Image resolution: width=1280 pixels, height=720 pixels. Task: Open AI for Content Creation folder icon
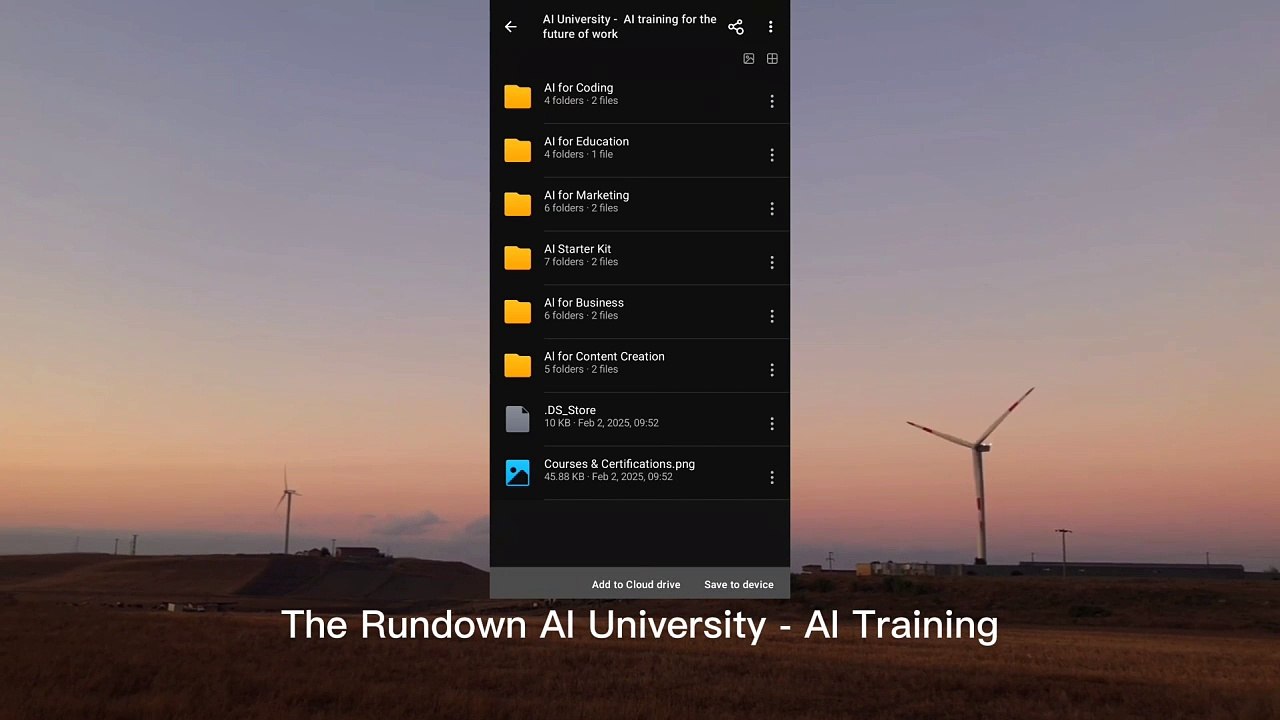[x=517, y=365]
